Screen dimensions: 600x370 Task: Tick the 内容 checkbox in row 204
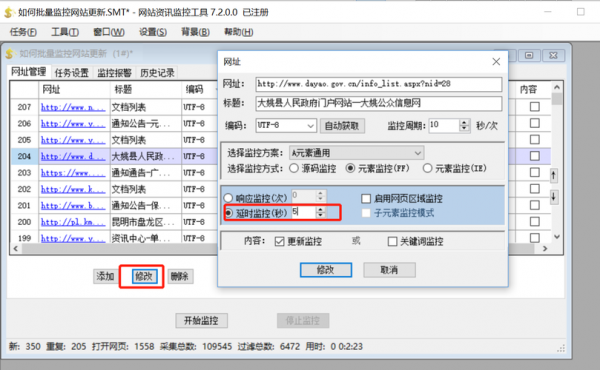coord(535,156)
